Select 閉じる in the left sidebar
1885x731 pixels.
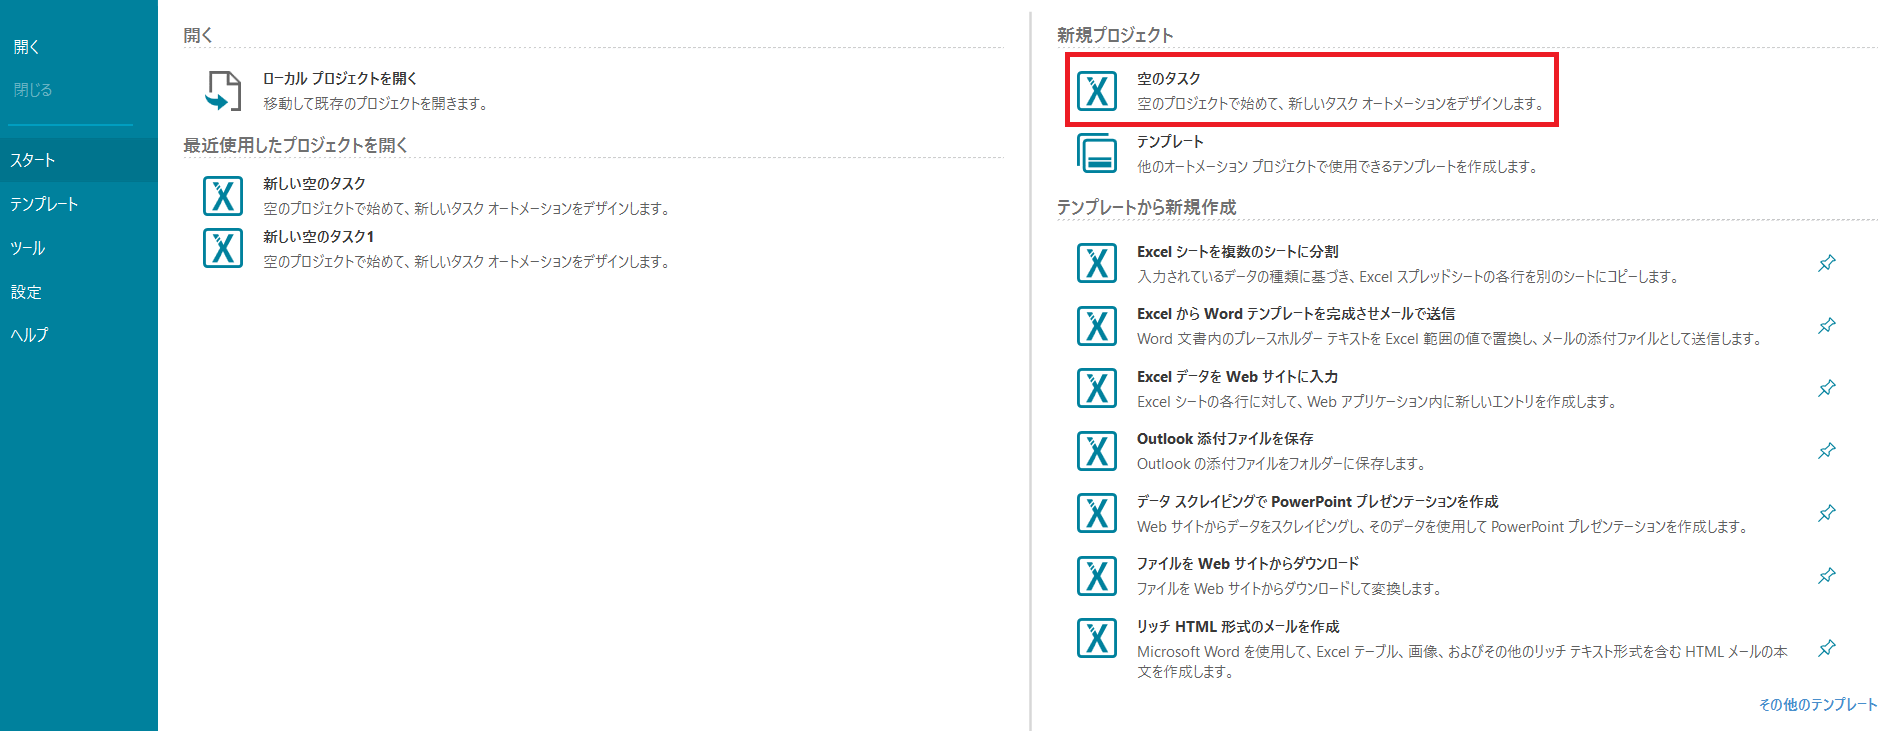[33, 90]
